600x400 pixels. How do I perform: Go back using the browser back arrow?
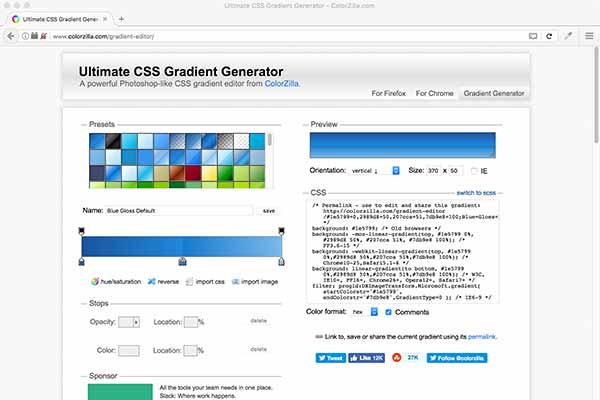11,36
